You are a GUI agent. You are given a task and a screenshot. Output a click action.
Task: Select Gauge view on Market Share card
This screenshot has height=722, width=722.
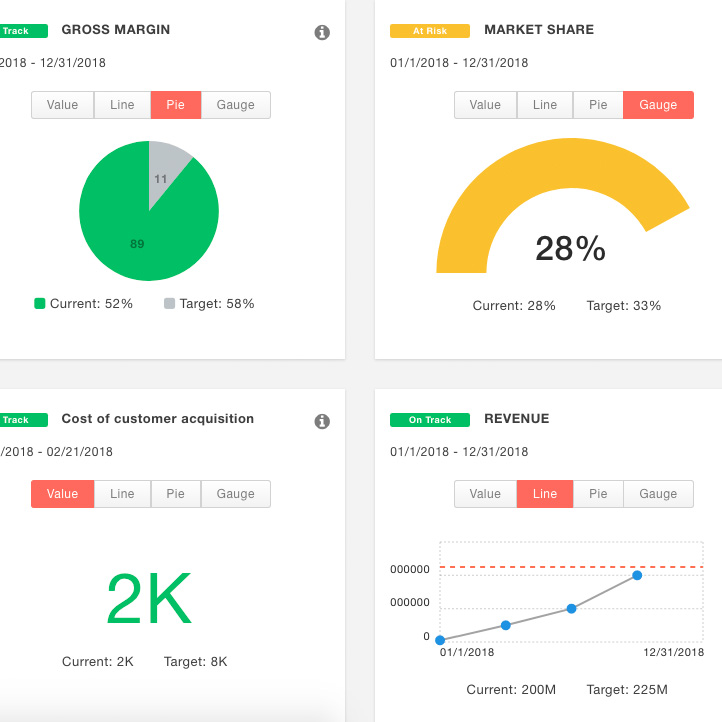pyautogui.click(x=658, y=105)
